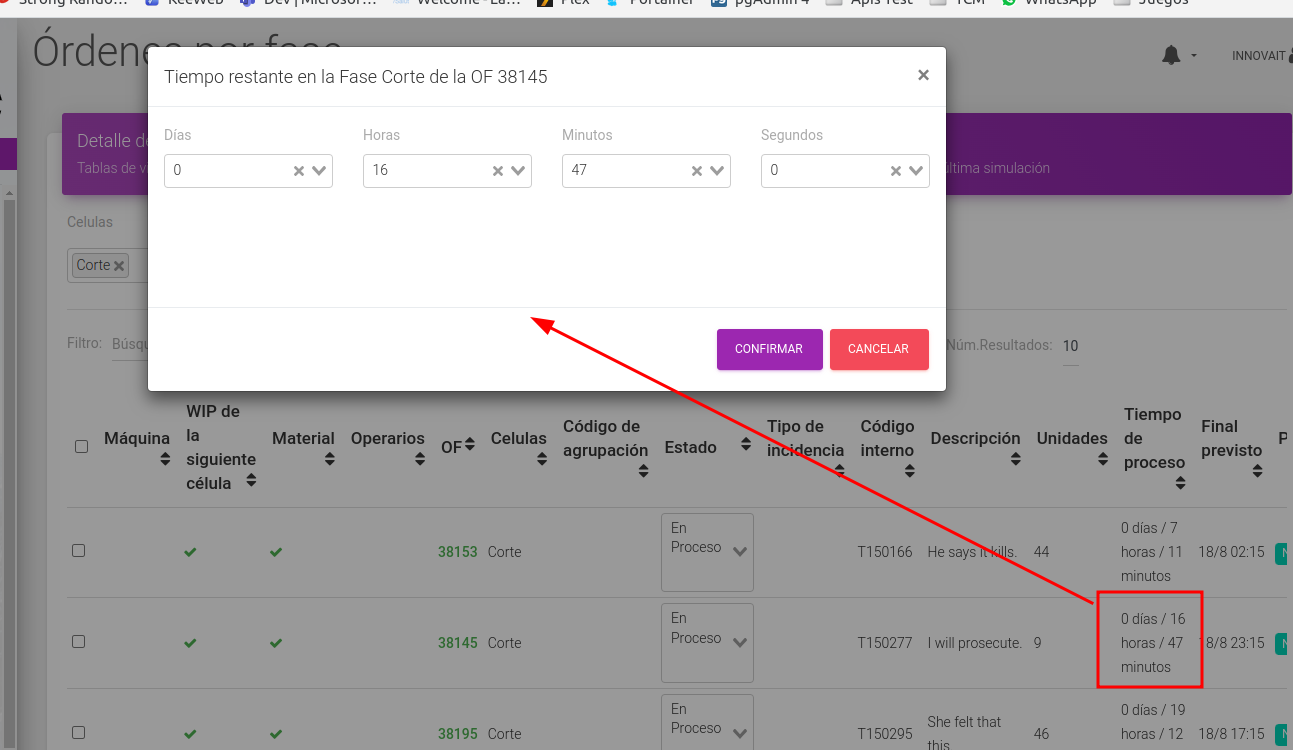
Task: Open order link 38153
Action: [x=457, y=552]
